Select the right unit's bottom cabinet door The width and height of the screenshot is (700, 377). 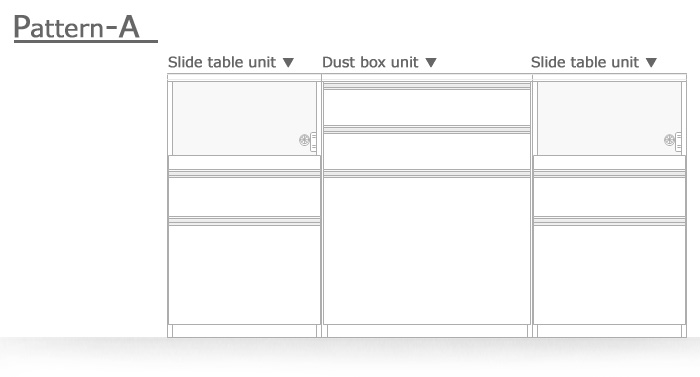click(609, 275)
